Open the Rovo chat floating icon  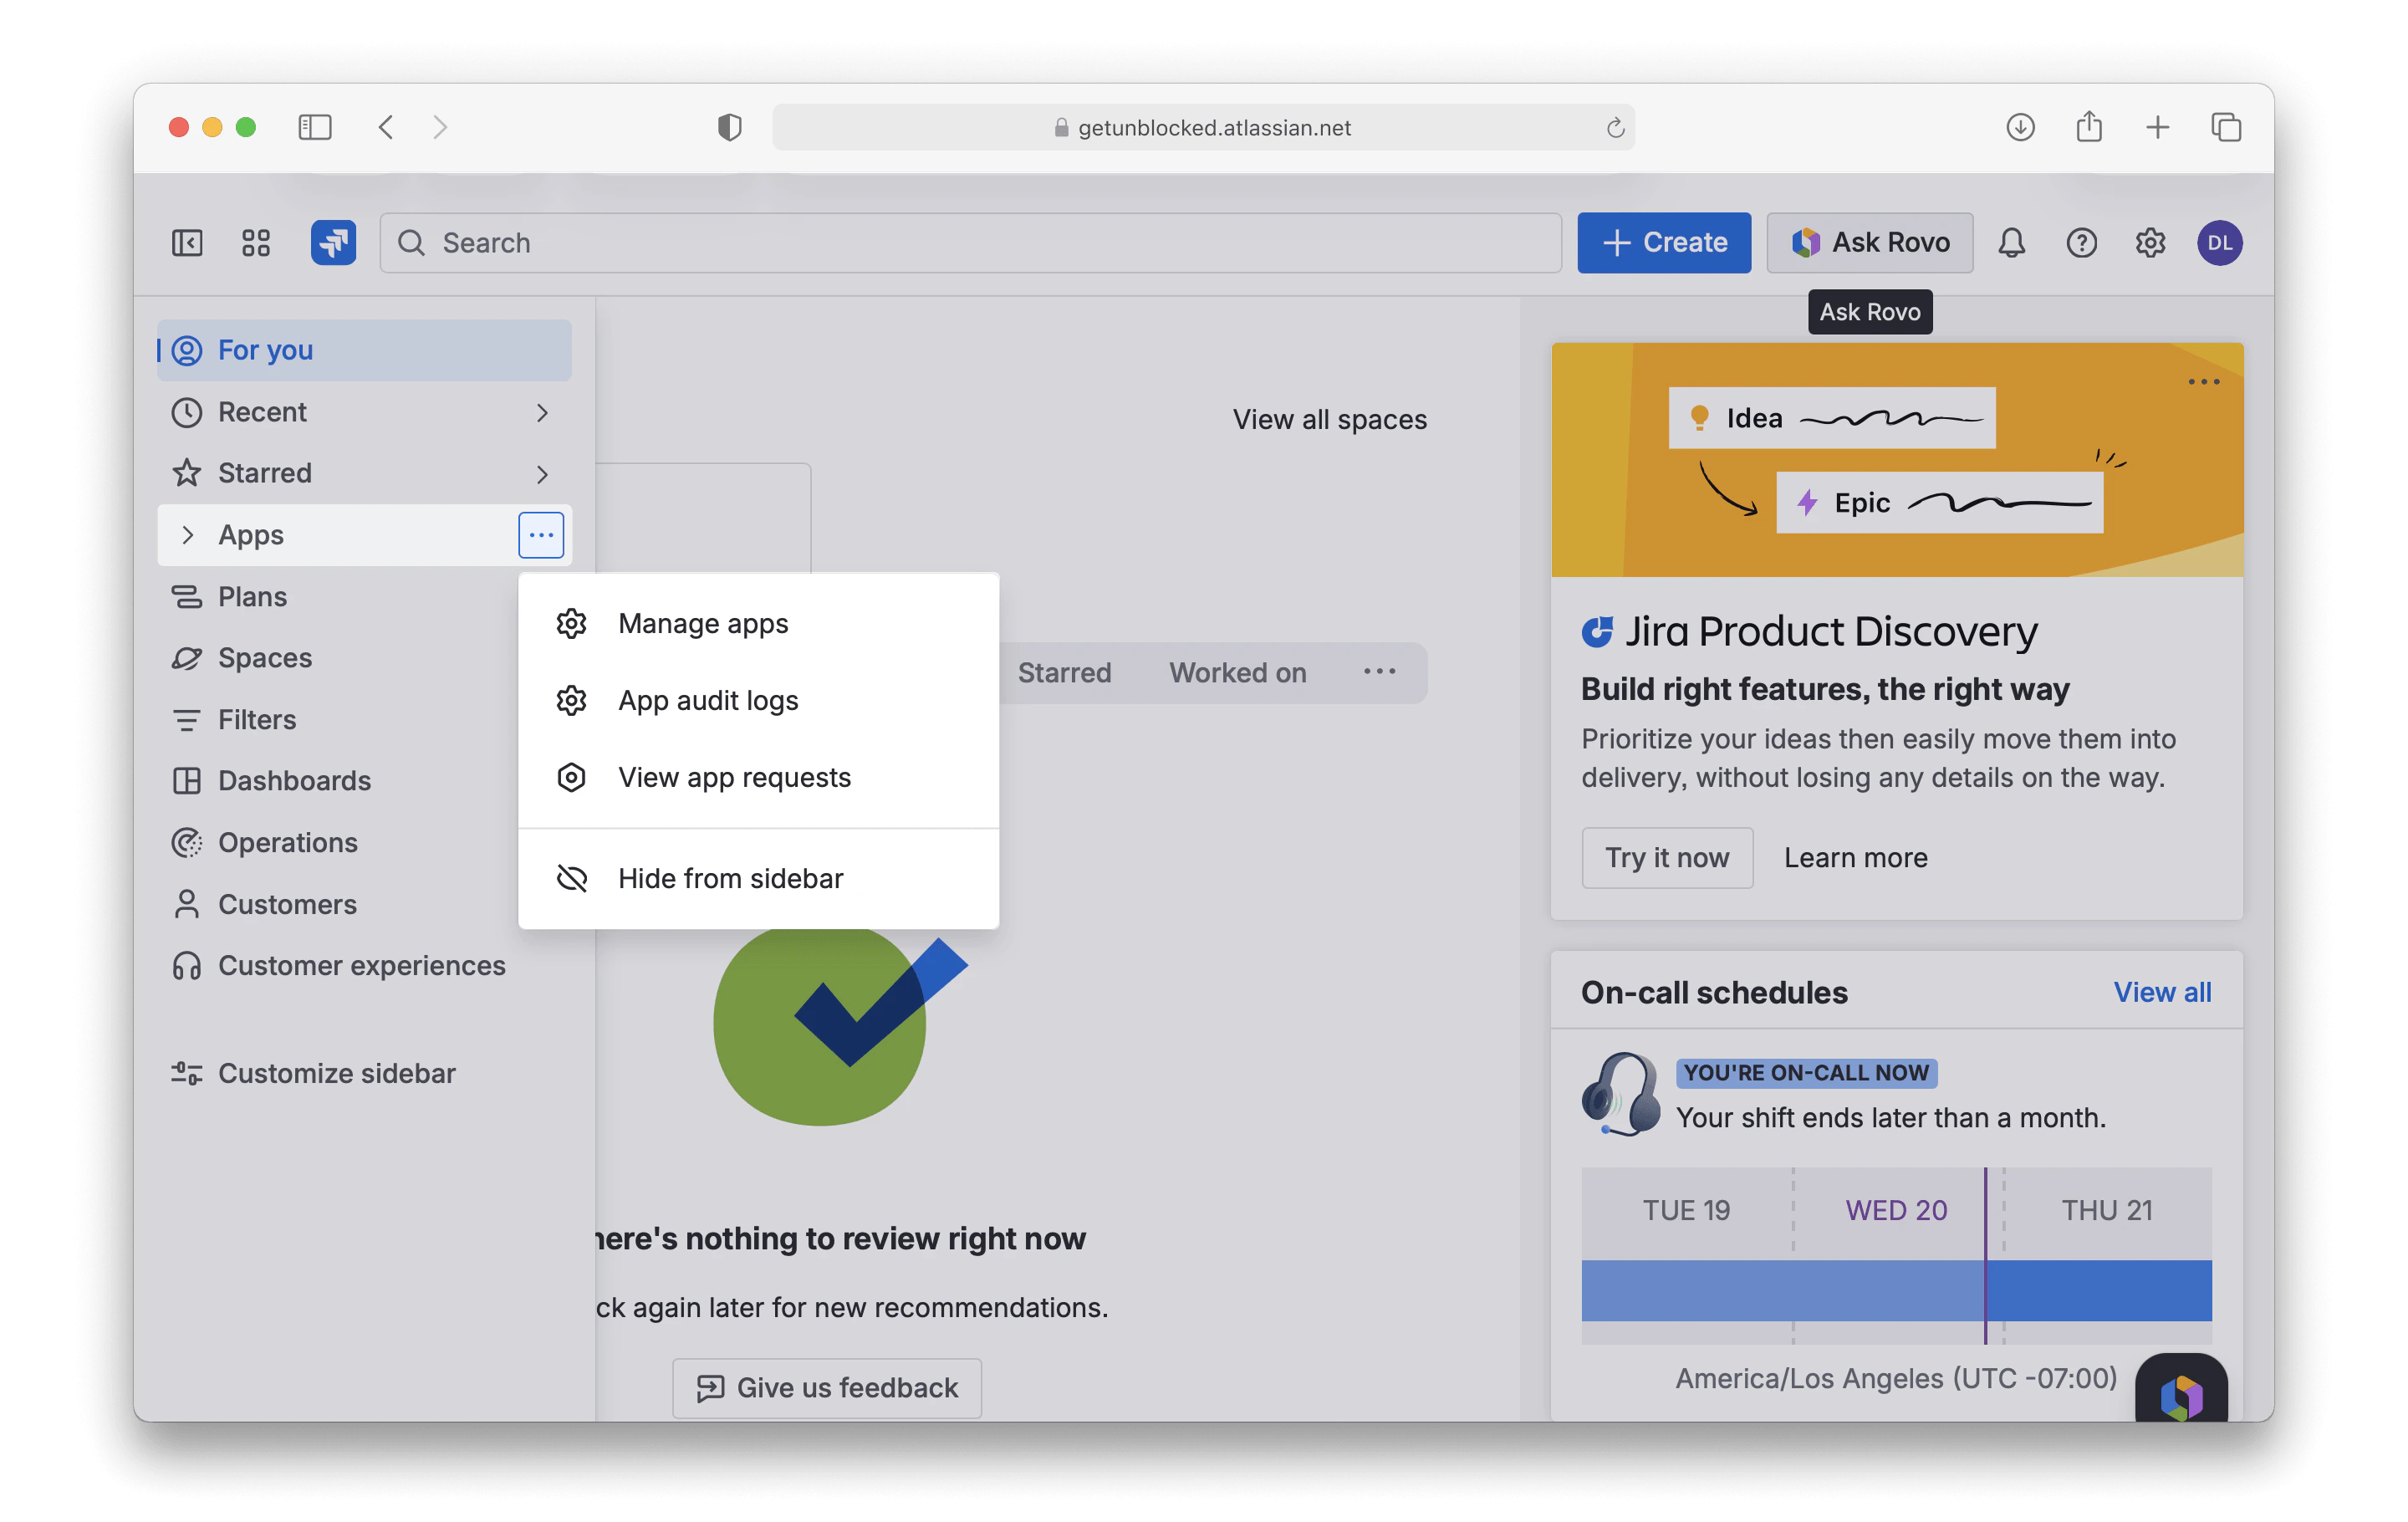(2181, 1390)
